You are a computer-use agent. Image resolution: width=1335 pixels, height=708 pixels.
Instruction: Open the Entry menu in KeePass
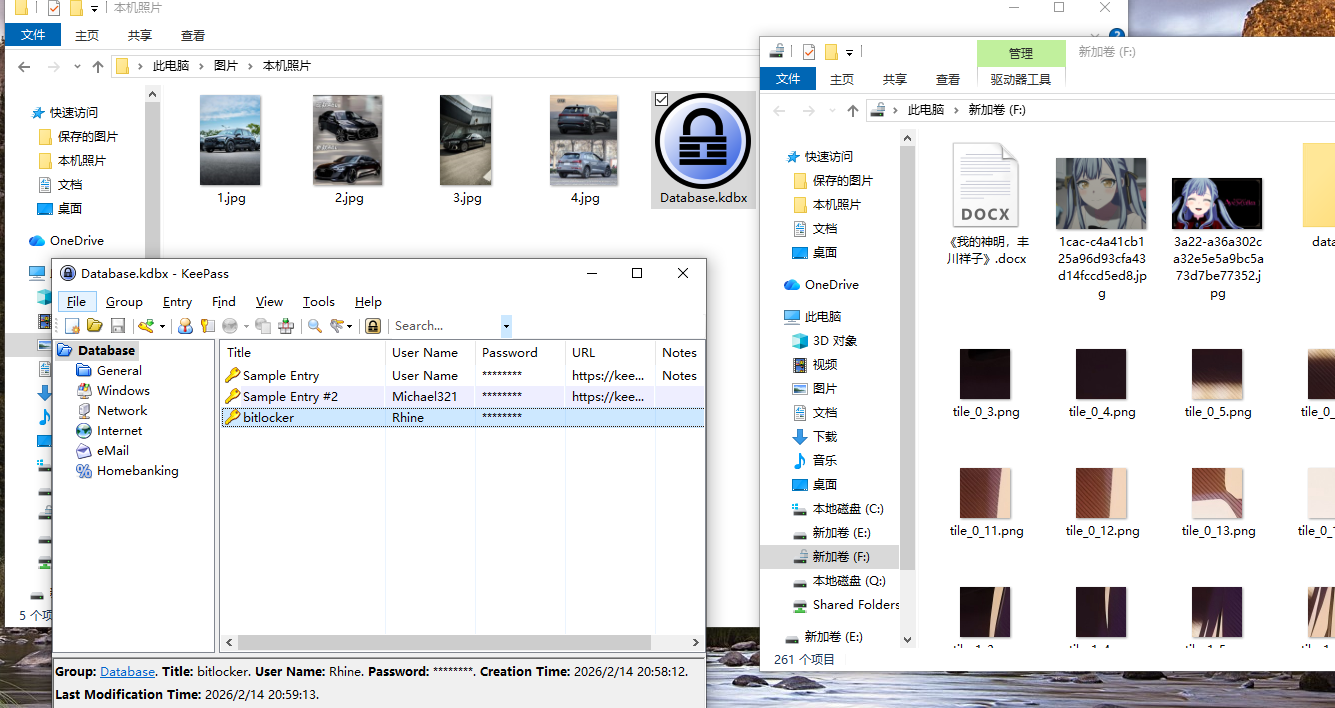coord(177,301)
